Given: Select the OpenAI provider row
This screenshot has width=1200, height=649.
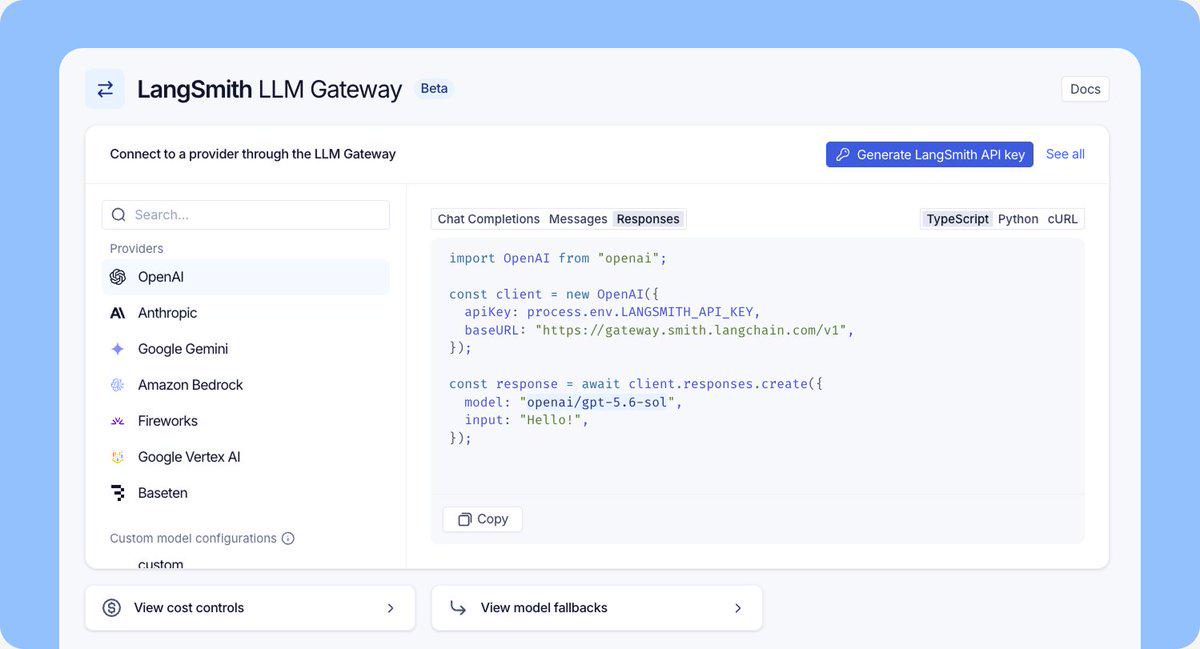Looking at the screenshot, I should [x=246, y=277].
